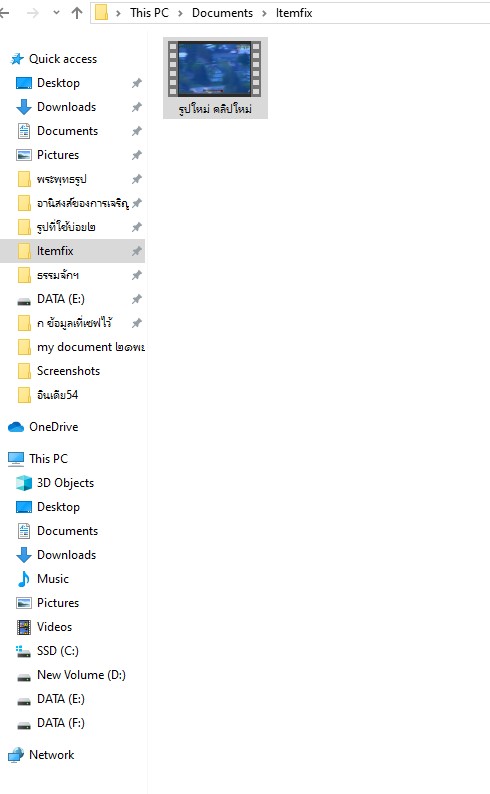
Task: Click the OneDrive cloud icon
Action: pos(16,427)
